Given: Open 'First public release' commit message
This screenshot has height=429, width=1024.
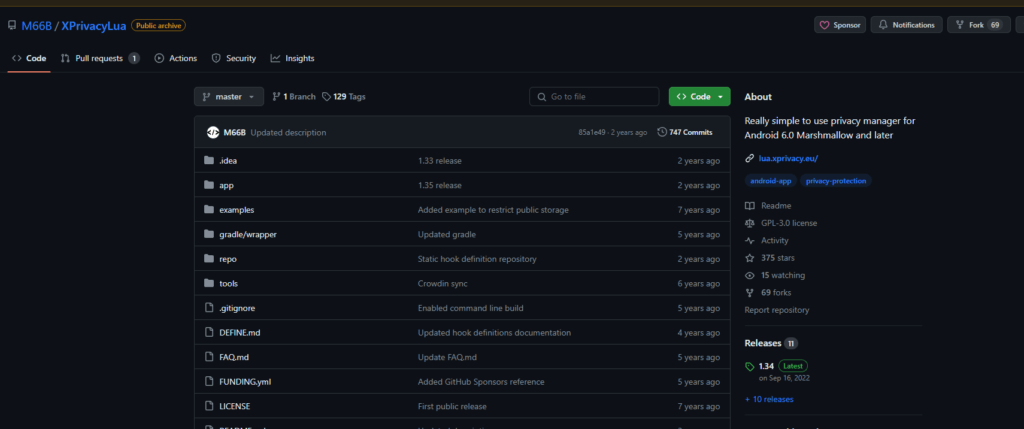Looking at the screenshot, I should 452,406.
